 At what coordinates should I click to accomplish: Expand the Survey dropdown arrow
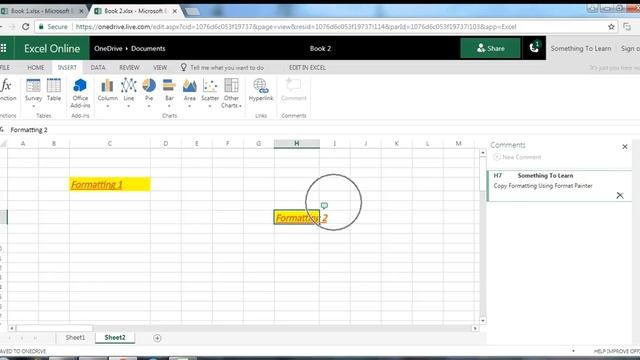coord(33,106)
